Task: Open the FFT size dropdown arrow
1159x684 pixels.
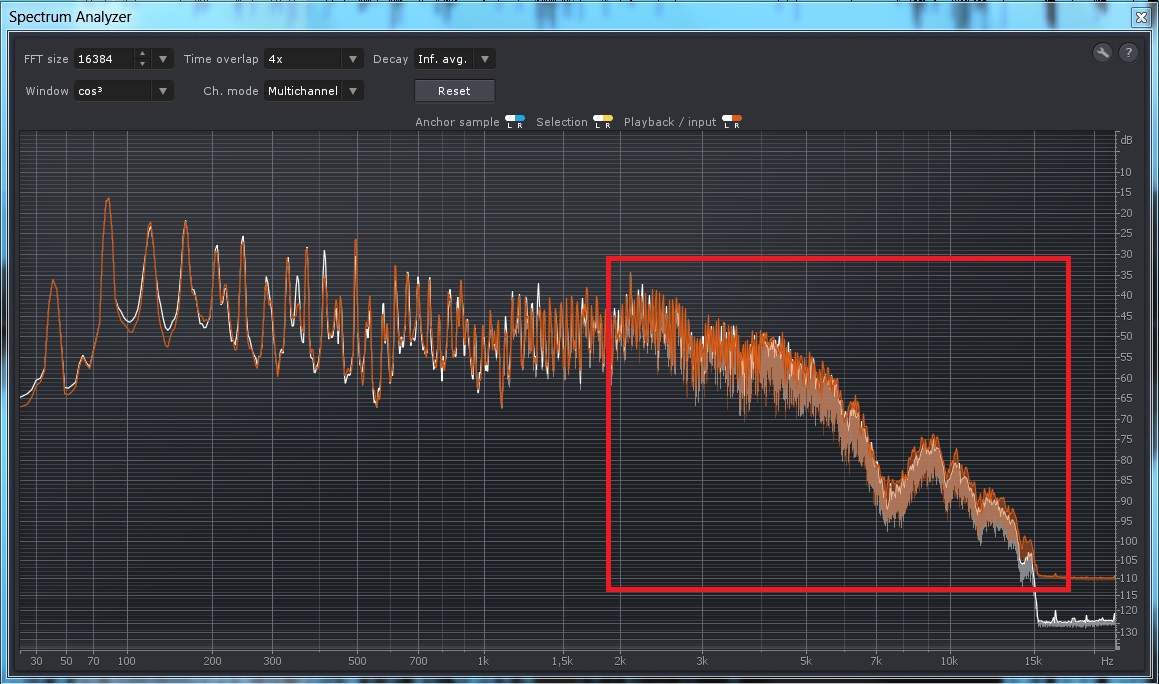Action: point(163,59)
